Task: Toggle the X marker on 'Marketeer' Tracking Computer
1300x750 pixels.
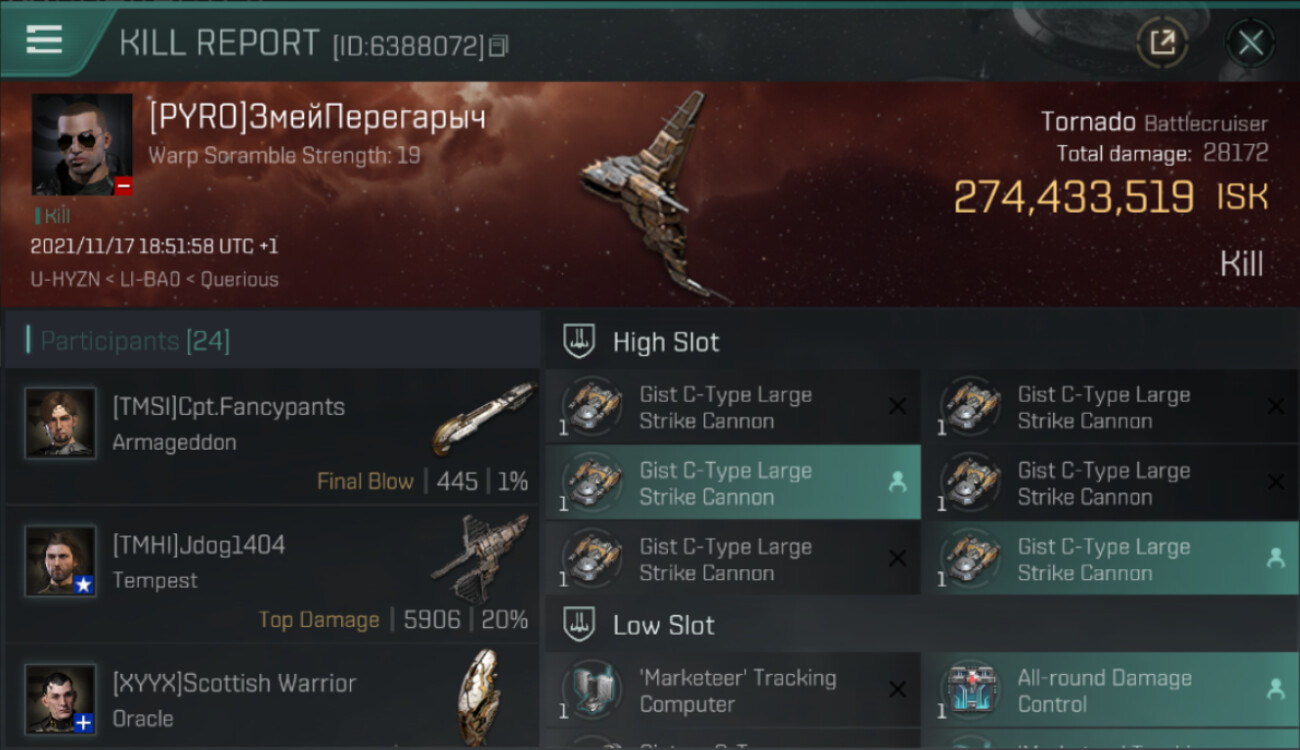Action: [897, 690]
